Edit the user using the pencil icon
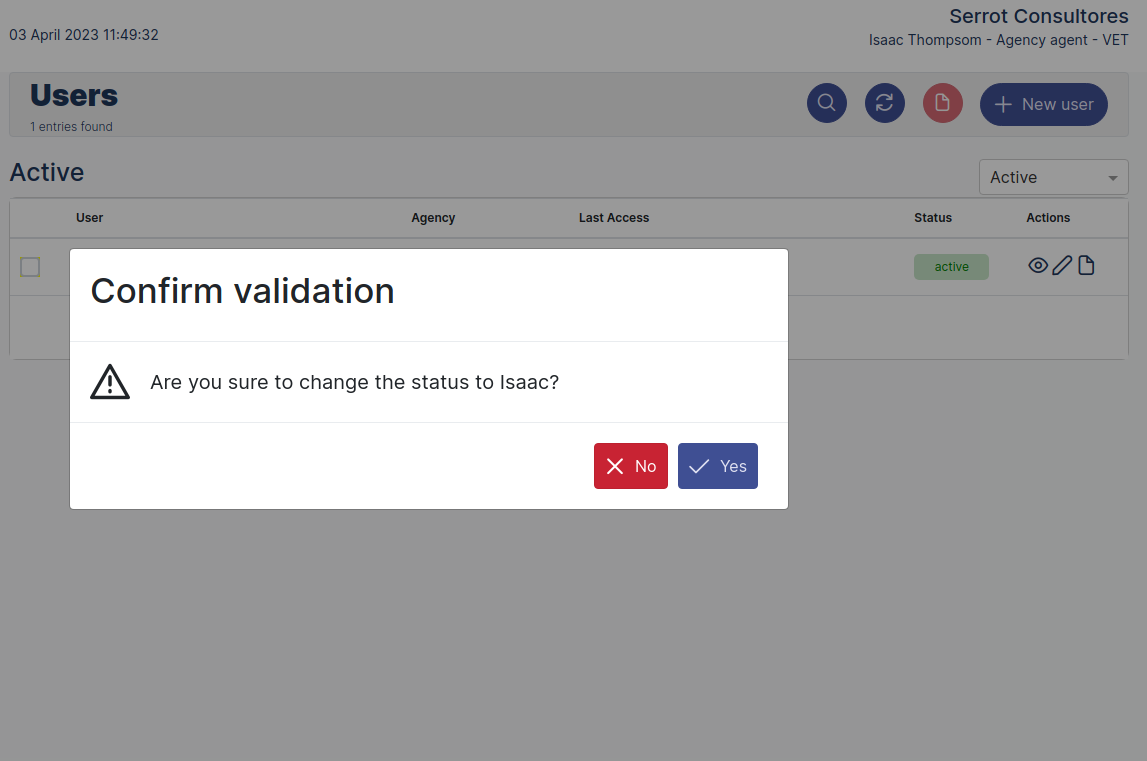 [x=1062, y=265]
